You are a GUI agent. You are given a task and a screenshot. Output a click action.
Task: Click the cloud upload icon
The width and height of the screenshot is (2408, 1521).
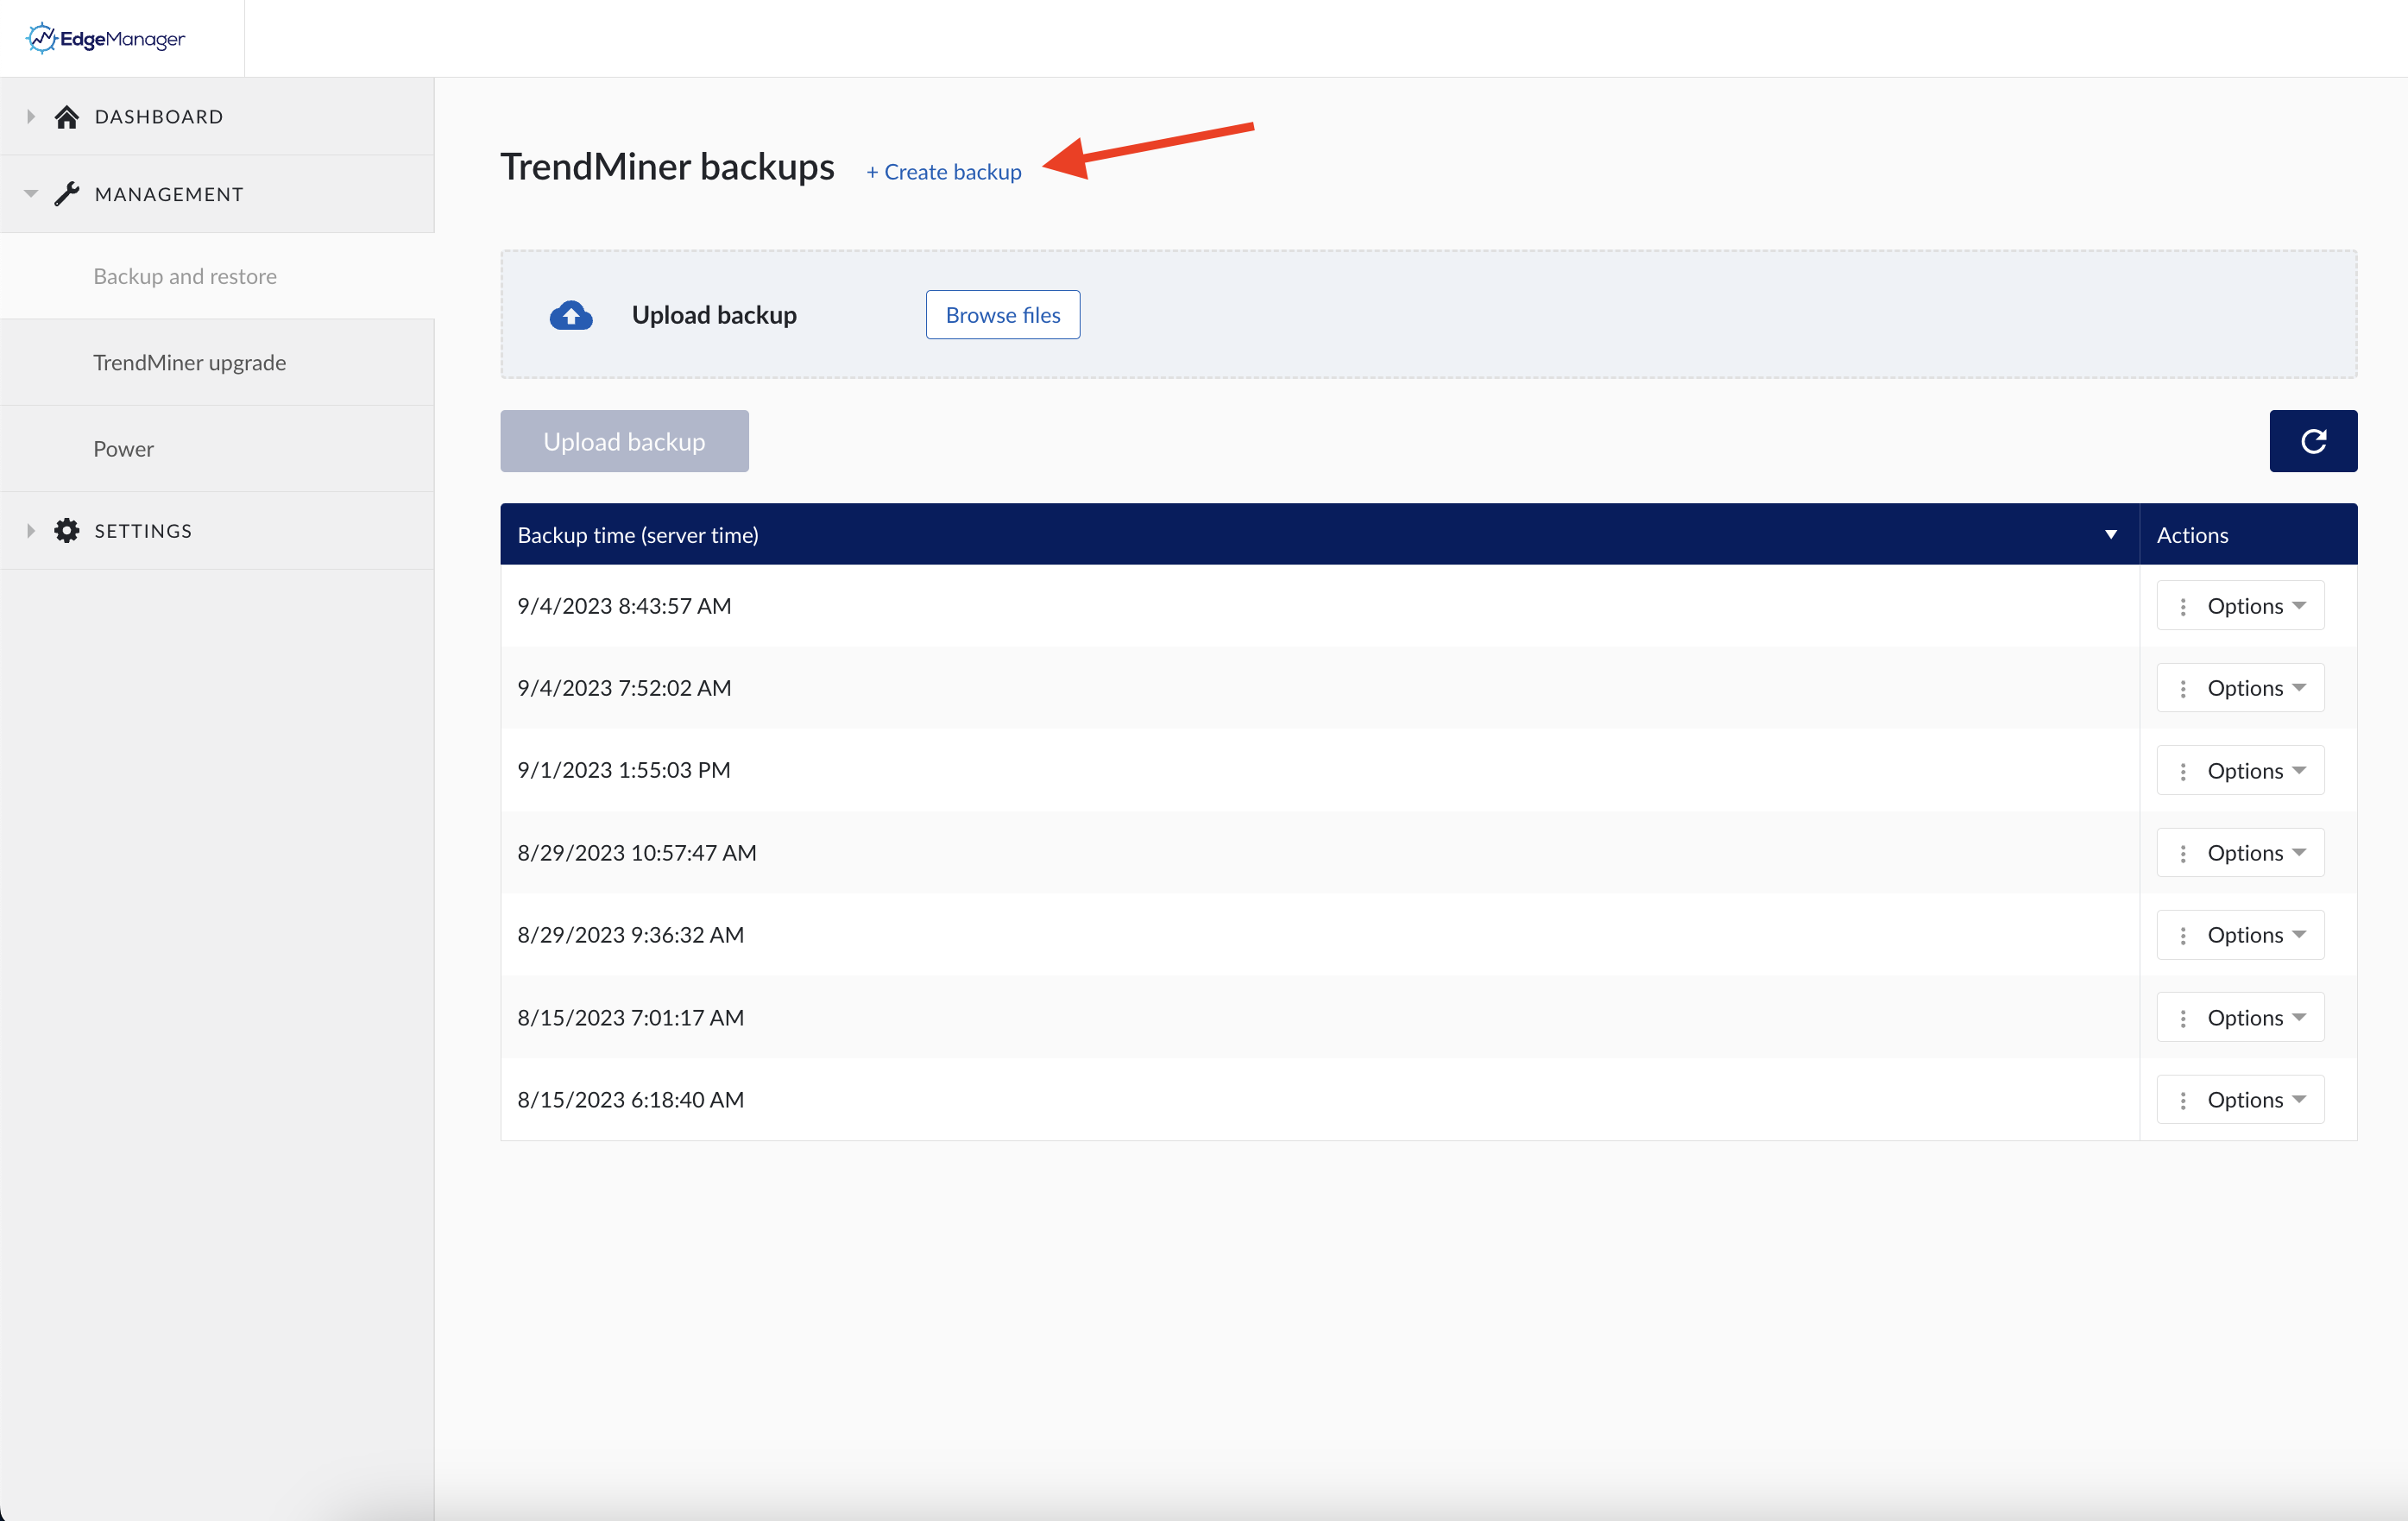(570, 315)
